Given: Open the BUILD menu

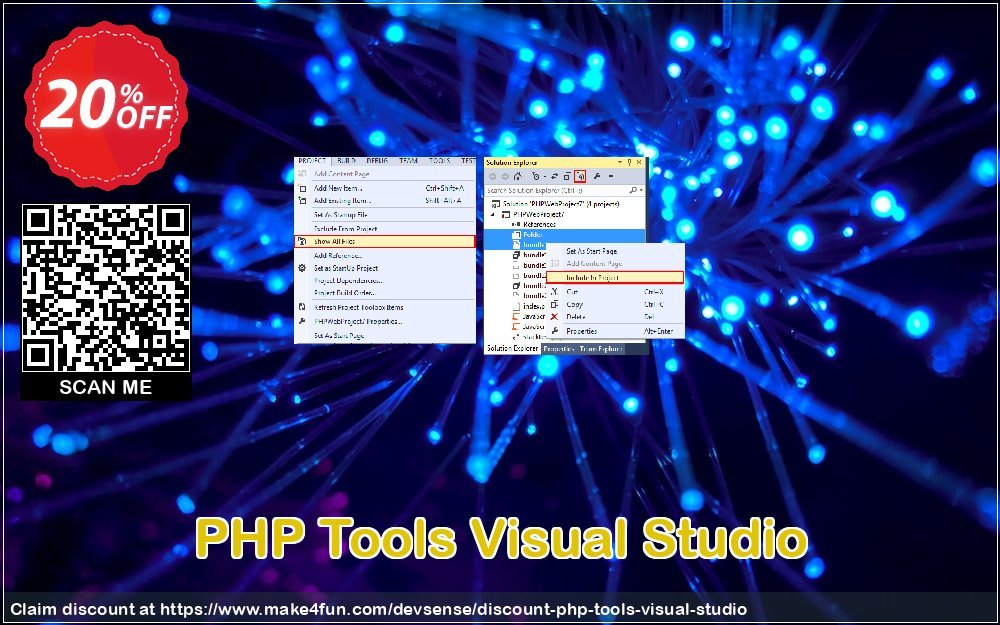Looking at the screenshot, I should tap(346, 161).
